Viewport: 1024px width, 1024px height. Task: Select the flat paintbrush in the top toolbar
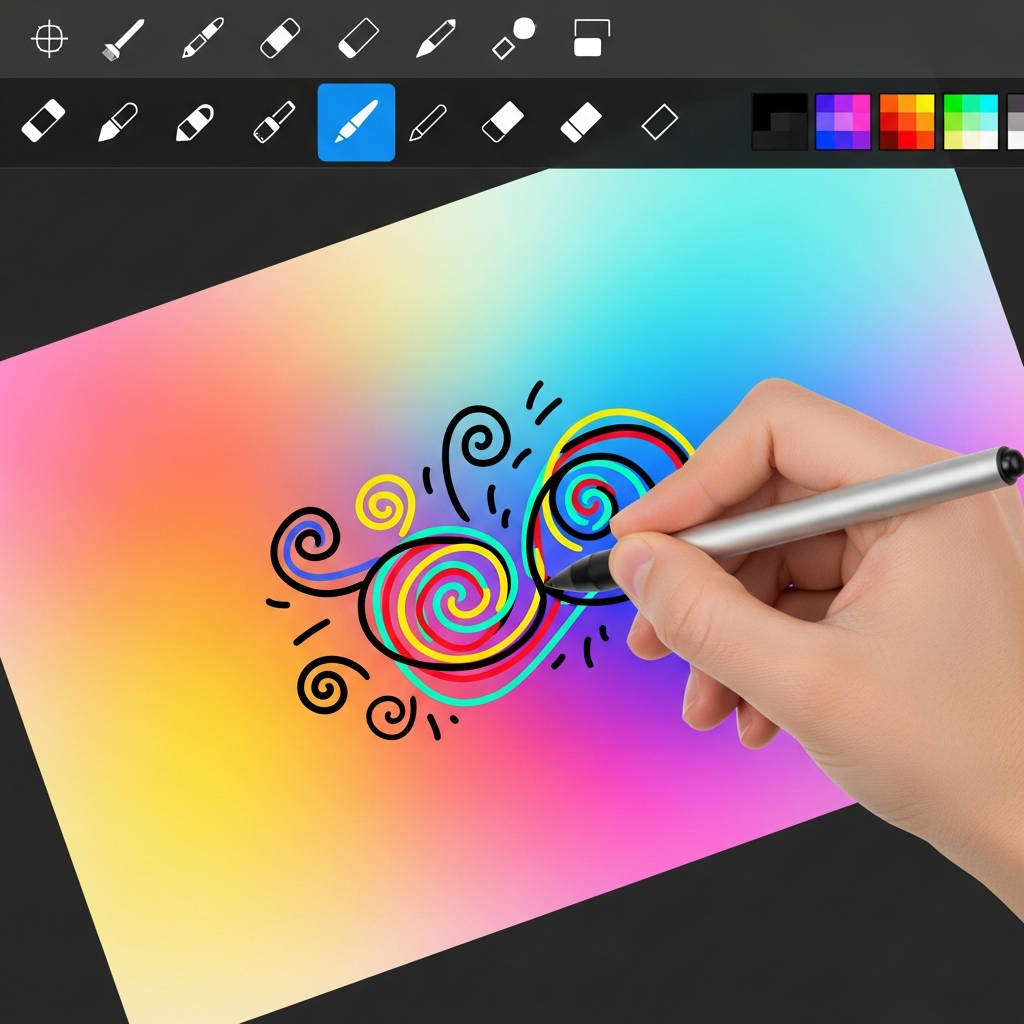[x=124, y=40]
